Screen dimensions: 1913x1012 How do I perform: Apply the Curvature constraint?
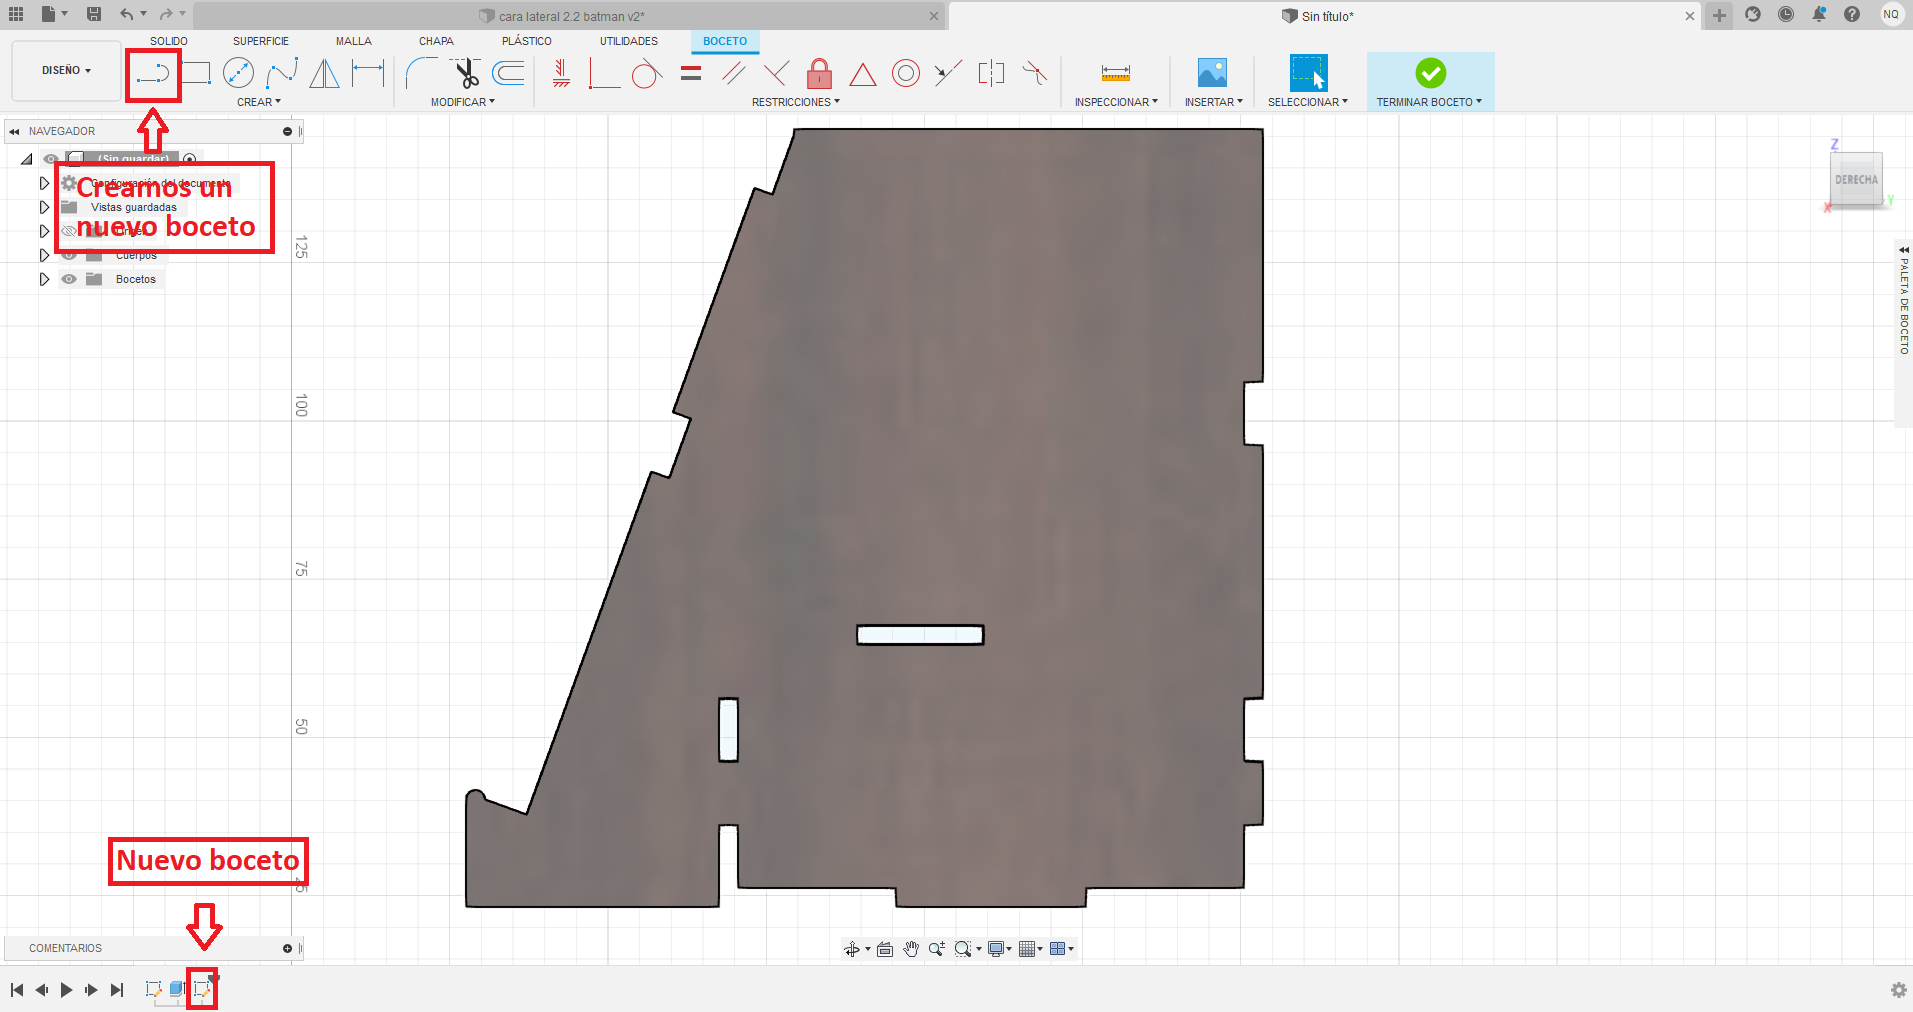click(1034, 73)
